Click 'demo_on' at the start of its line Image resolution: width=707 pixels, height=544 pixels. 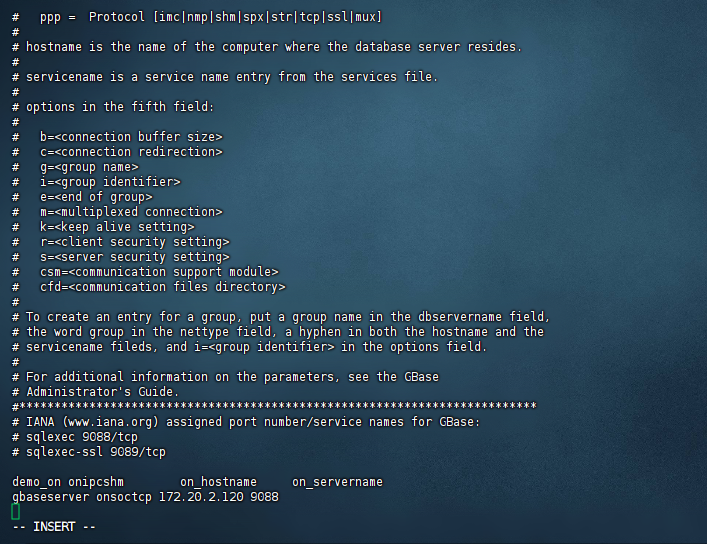coord(36,481)
